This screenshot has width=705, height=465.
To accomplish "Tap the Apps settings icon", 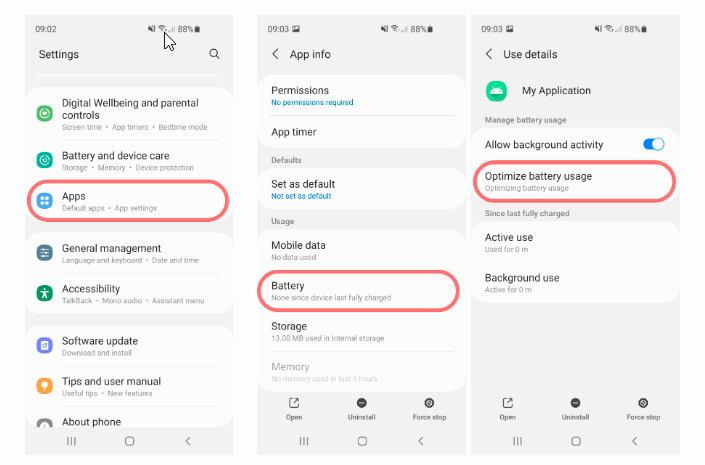I will 45,201.
